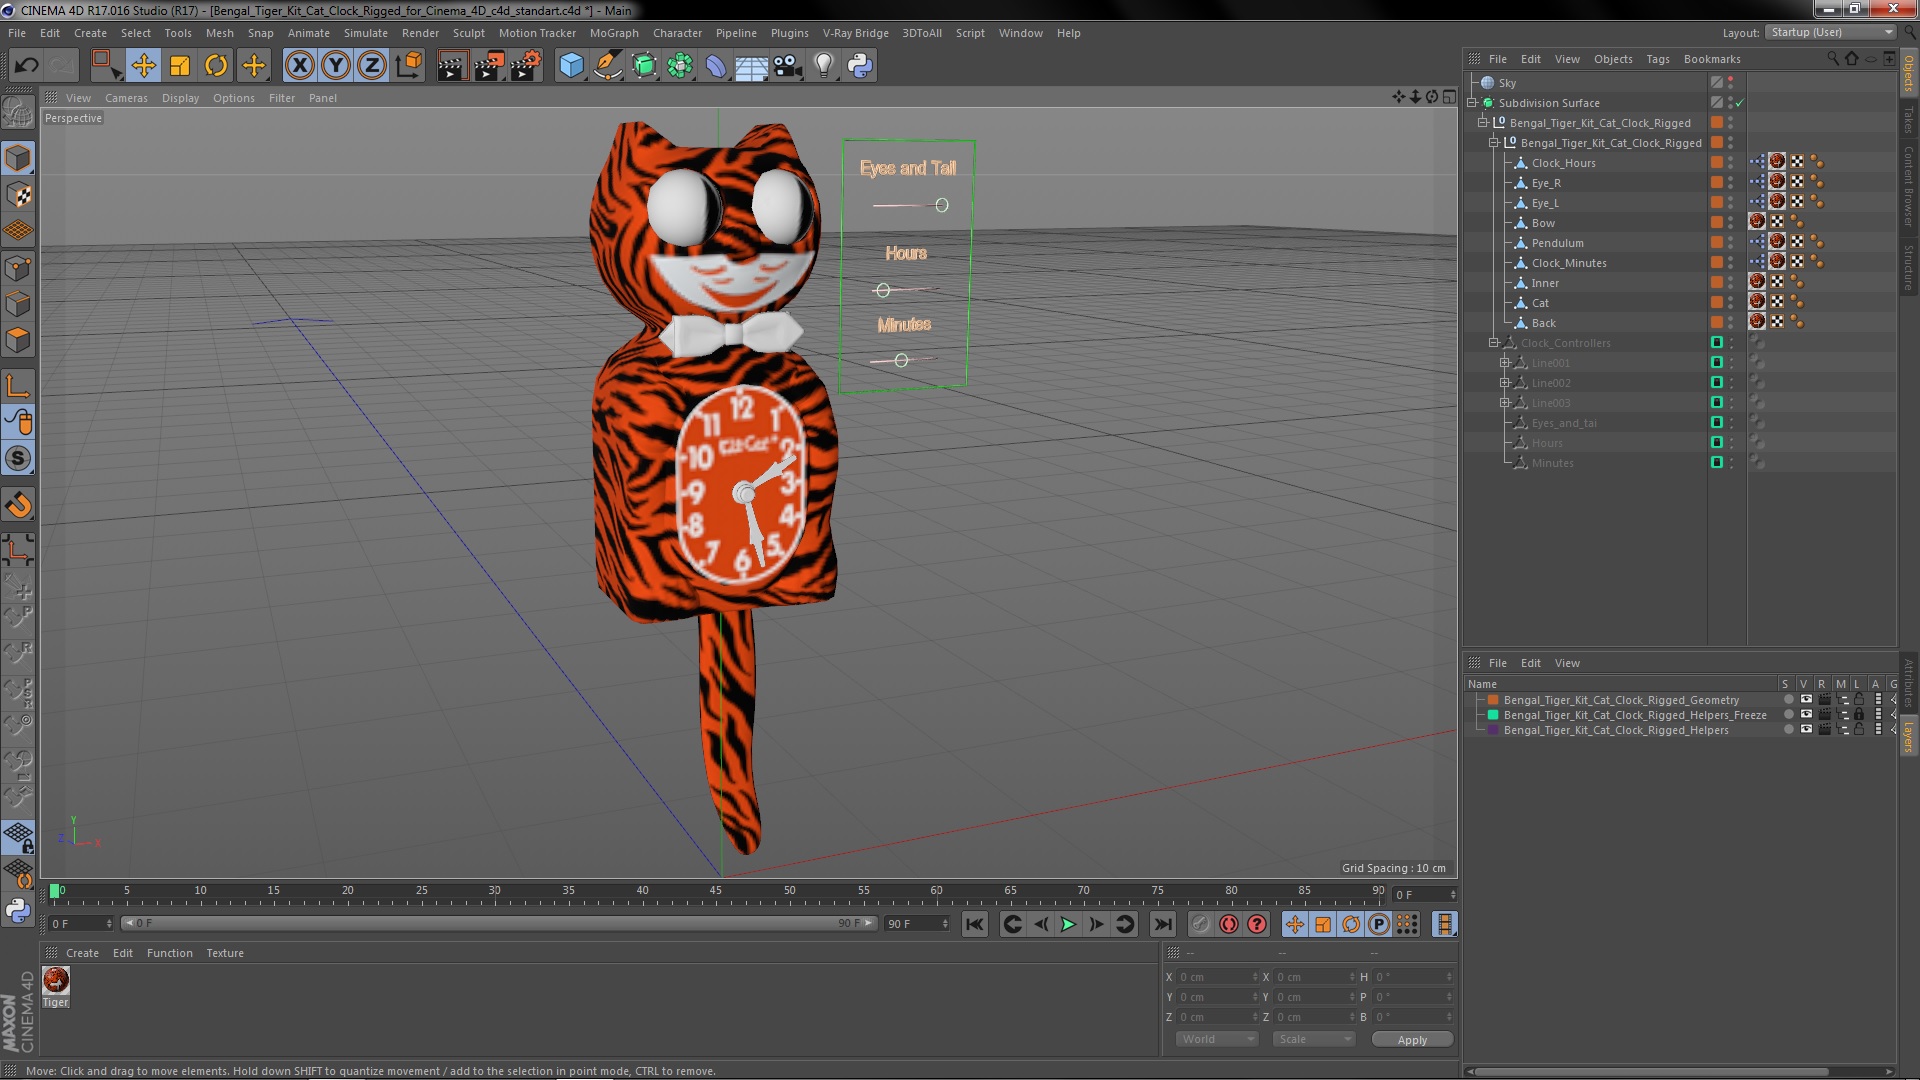1920x1080 pixels.
Task: Open viewport Cameras menu
Action: pyautogui.click(x=126, y=98)
